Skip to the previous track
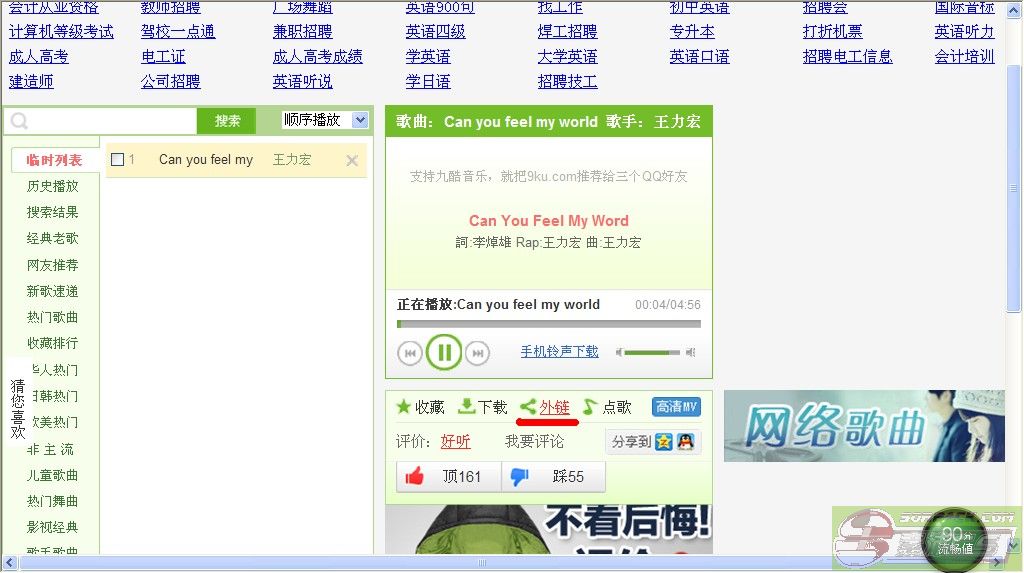The height and width of the screenshot is (573, 1024). [x=410, y=353]
